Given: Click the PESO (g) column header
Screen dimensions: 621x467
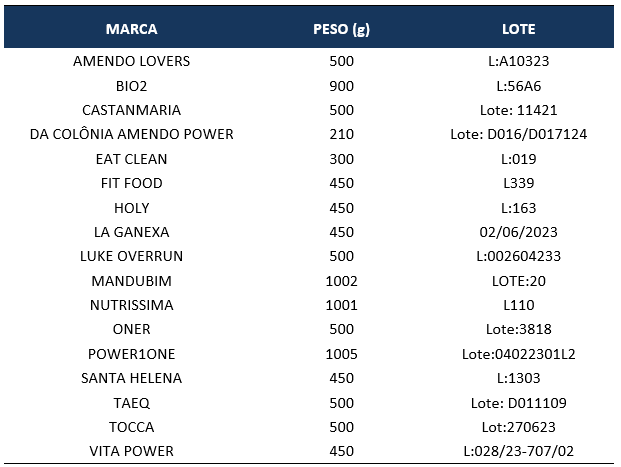Looking at the screenshot, I should [x=341, y=29].
